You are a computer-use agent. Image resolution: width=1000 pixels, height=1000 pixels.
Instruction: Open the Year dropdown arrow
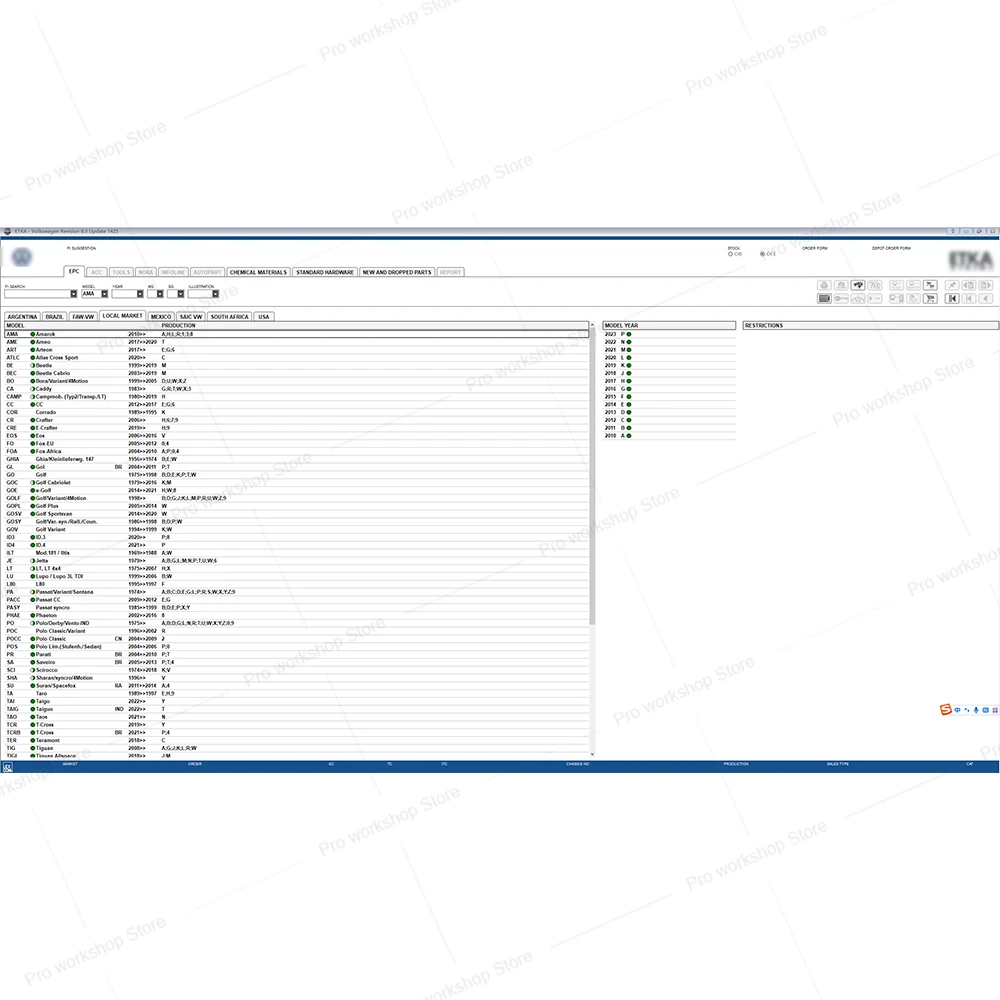[x=140, y=294]
